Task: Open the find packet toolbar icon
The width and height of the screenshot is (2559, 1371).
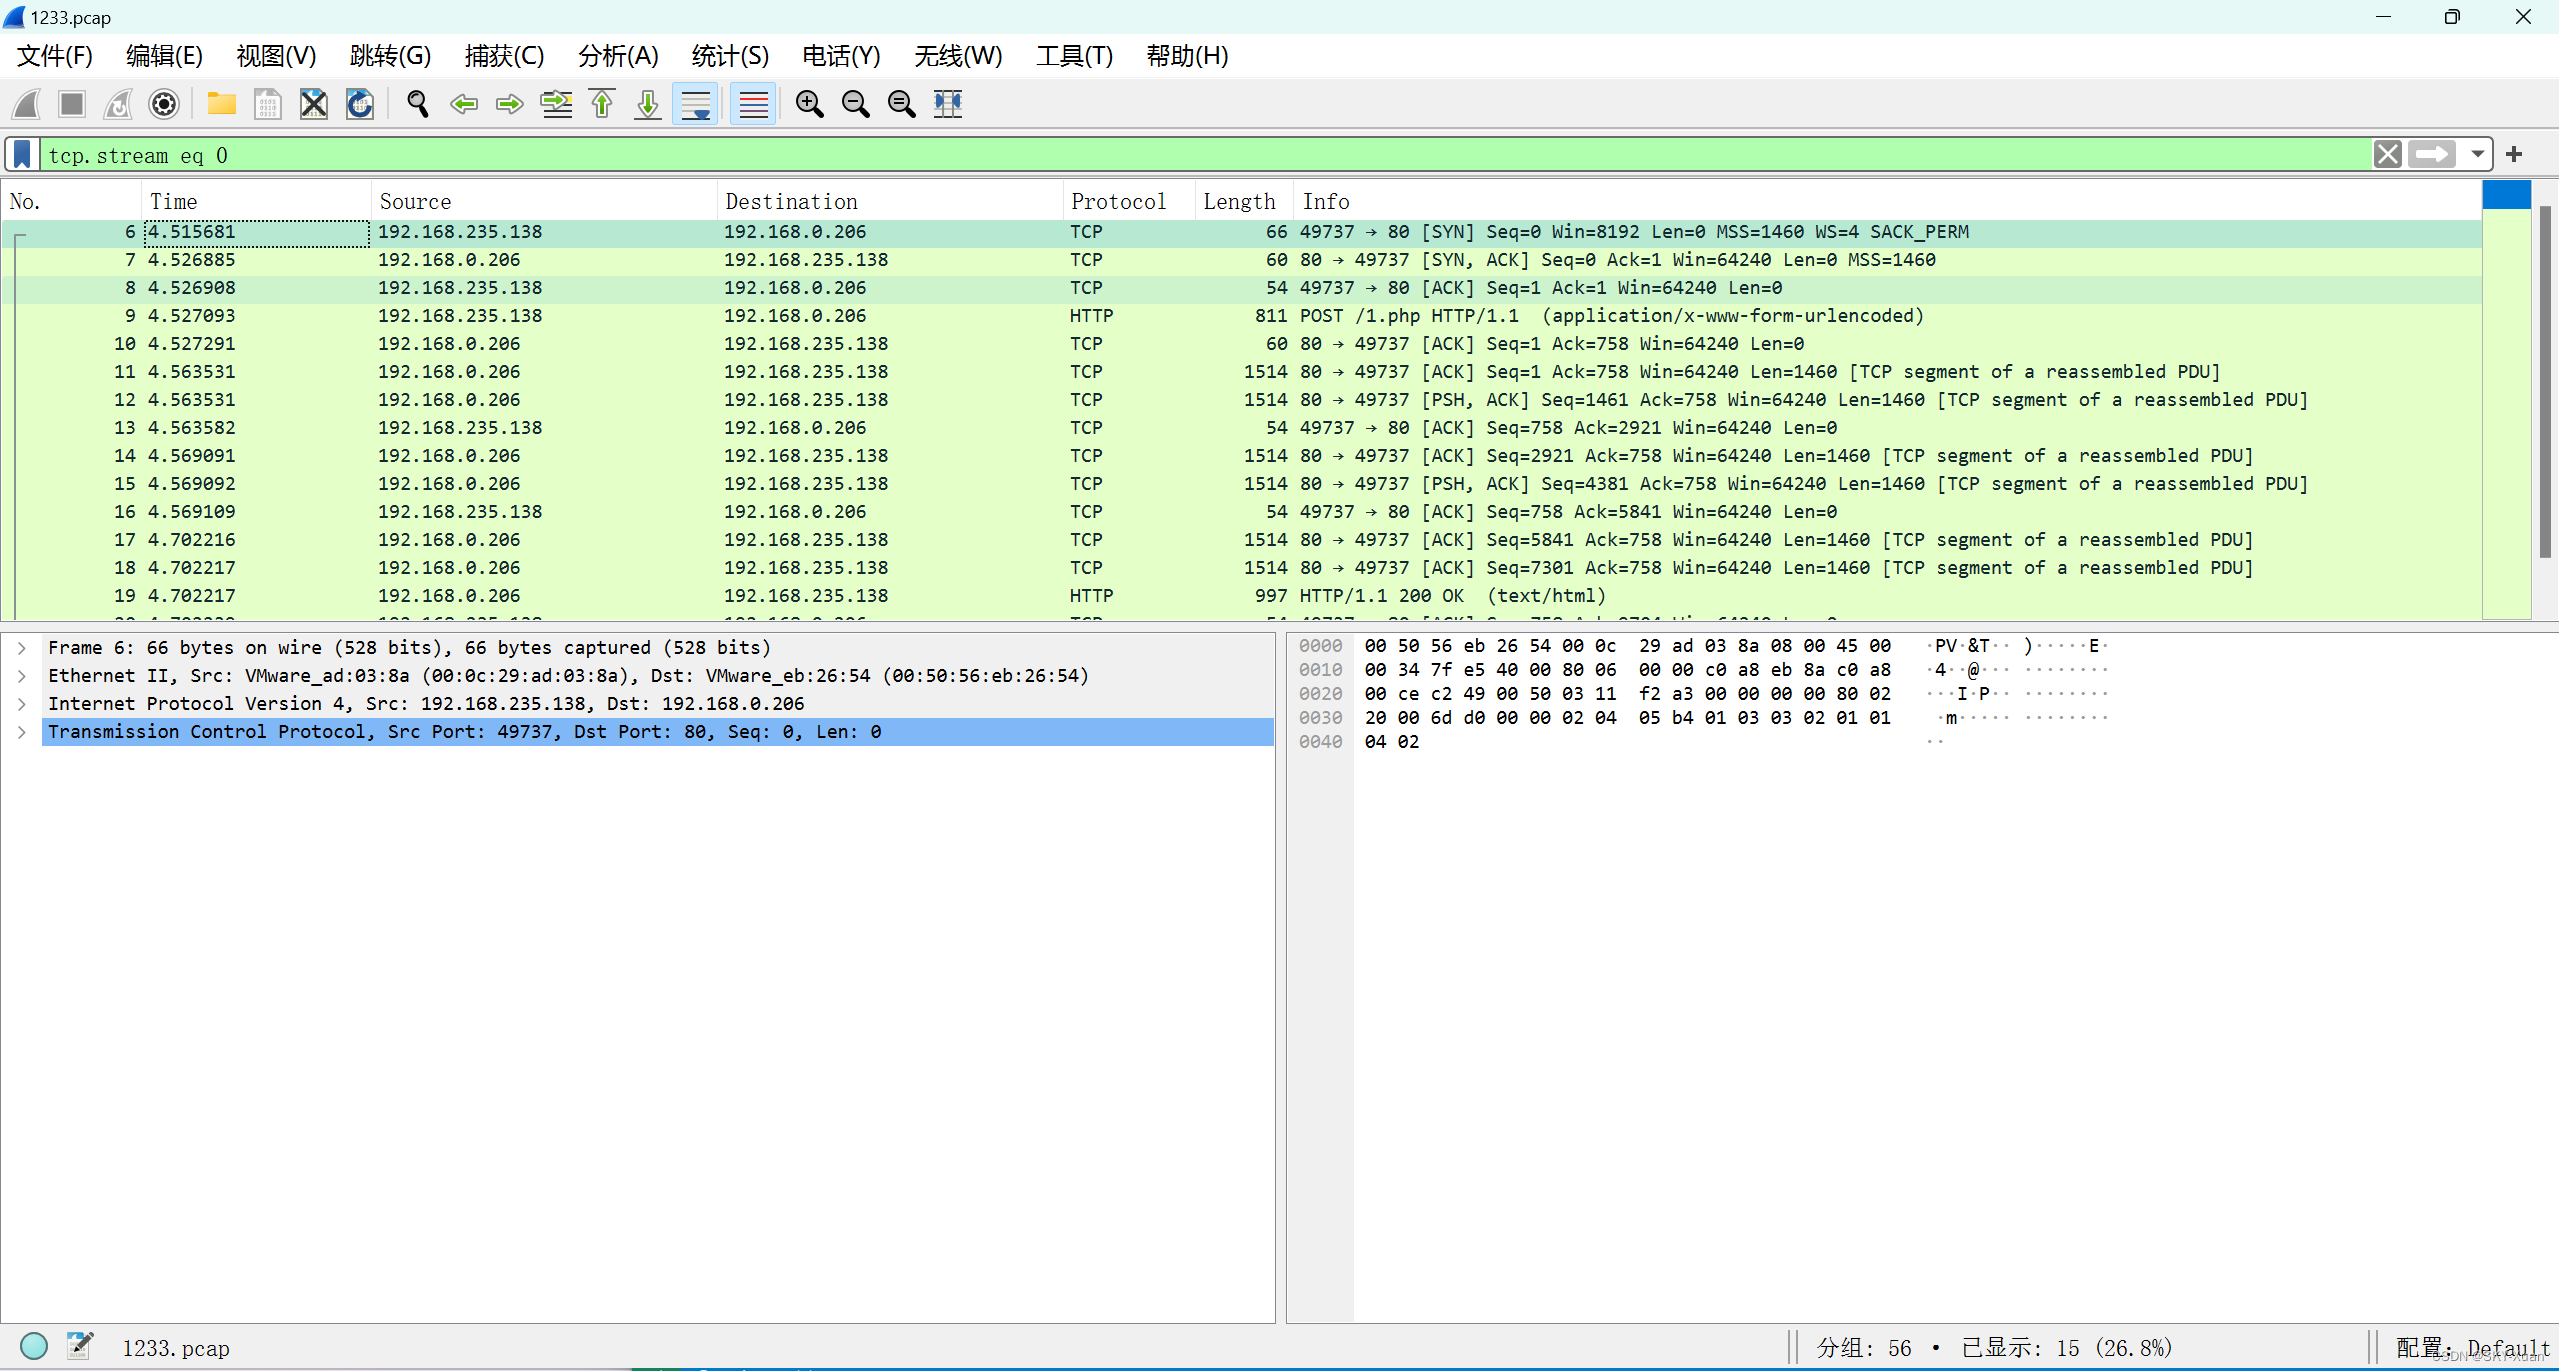Action: (x=417, y=104)
